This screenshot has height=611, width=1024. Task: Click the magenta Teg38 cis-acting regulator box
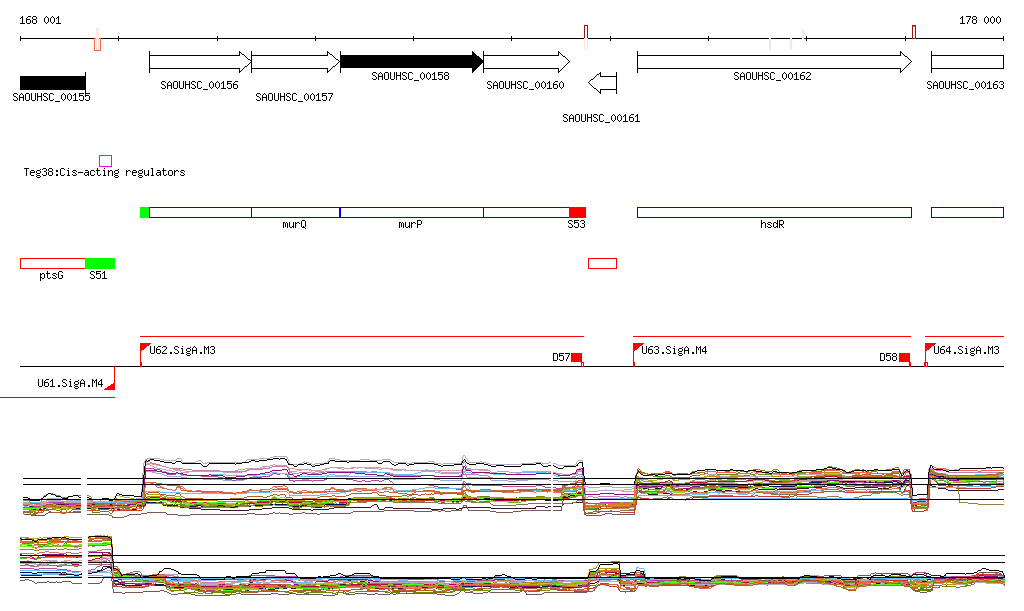(105, 160)
